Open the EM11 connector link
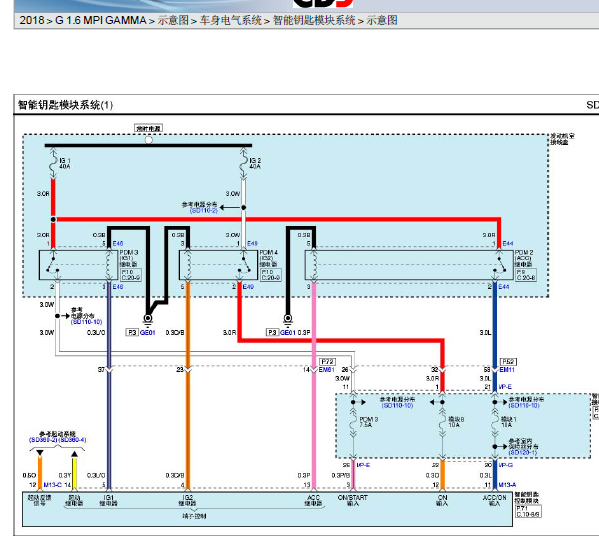The image size is (599, 554). 507,370
